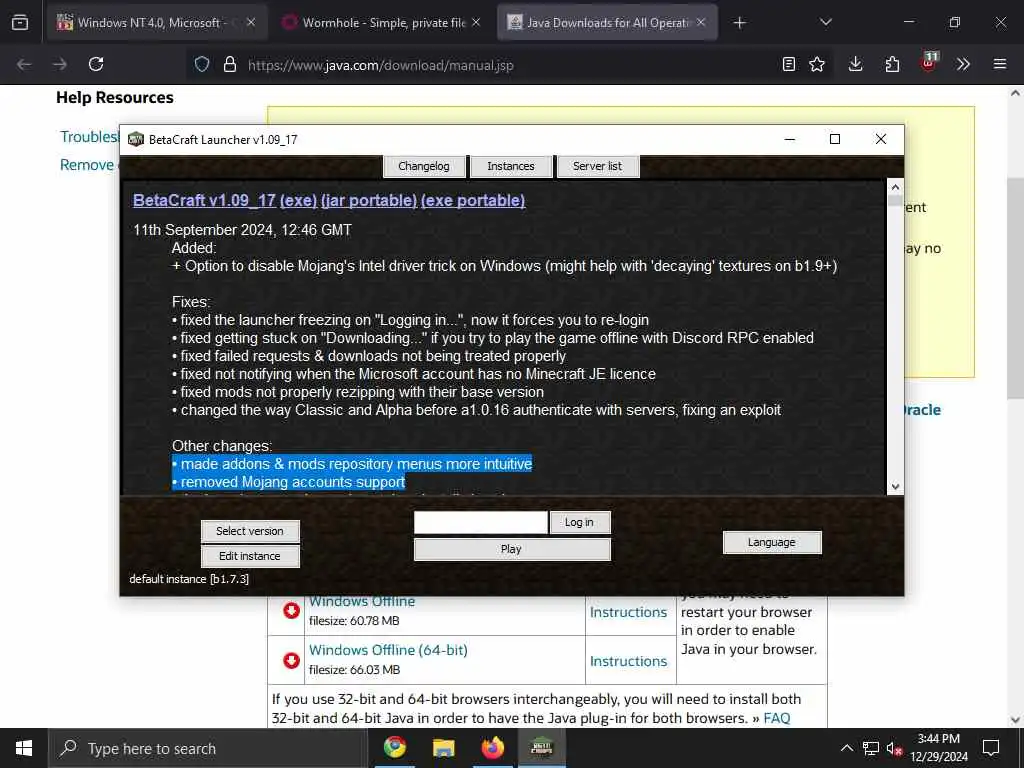
Task: Click the taskbar search box
Action: tap(208, 748)
